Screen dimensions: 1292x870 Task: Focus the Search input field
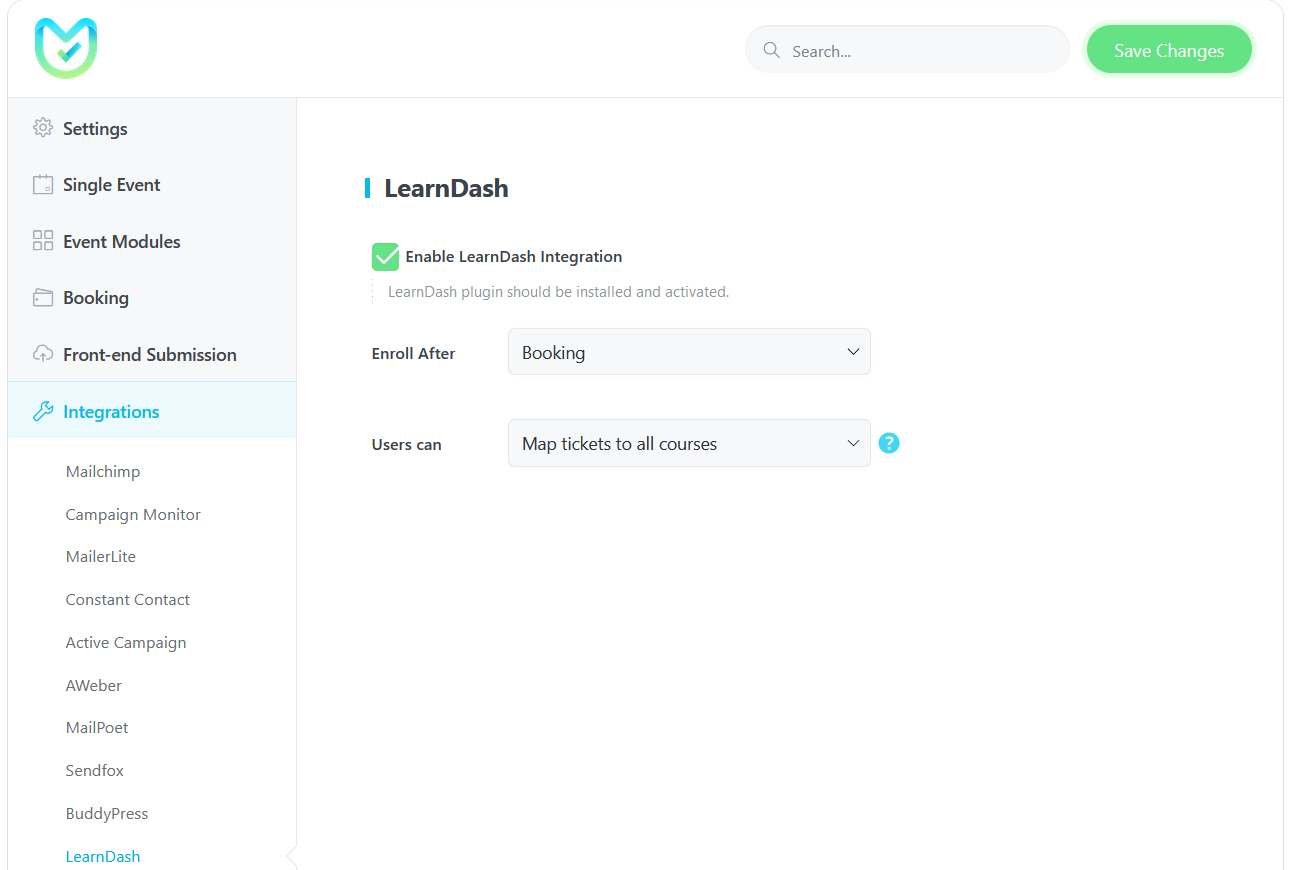908,50
